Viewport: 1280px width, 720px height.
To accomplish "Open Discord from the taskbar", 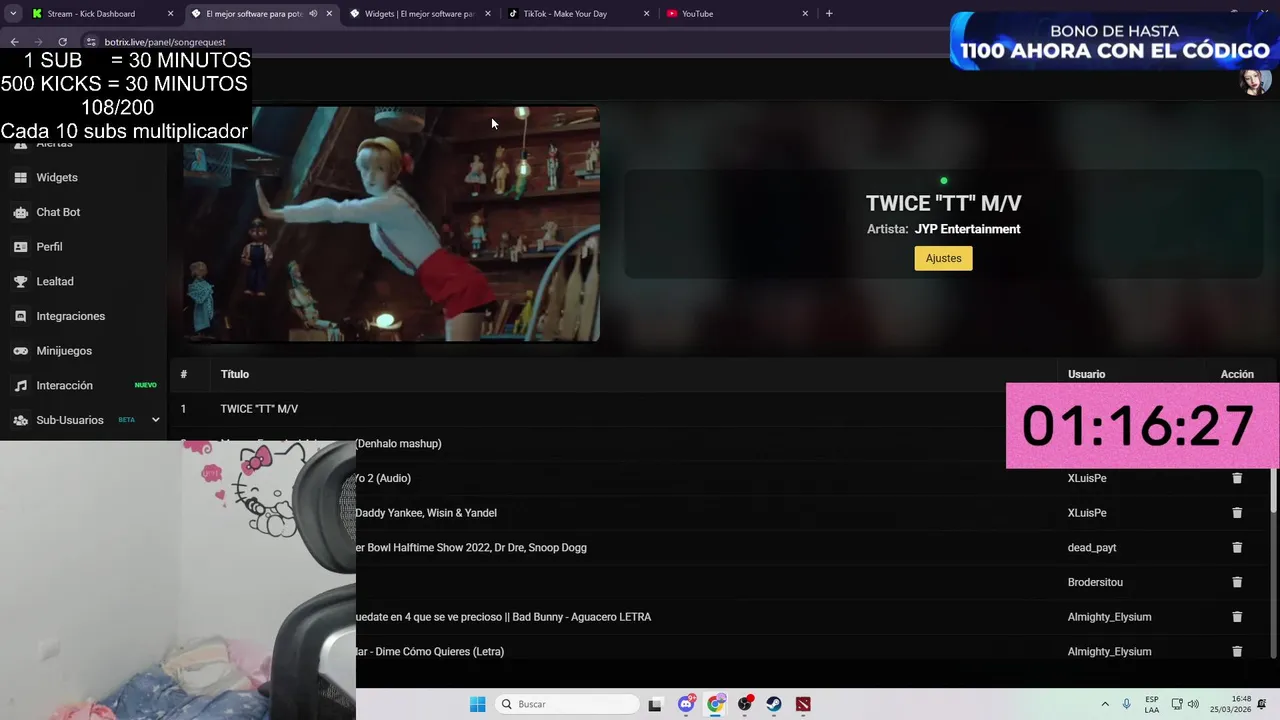I will point(686,704).
